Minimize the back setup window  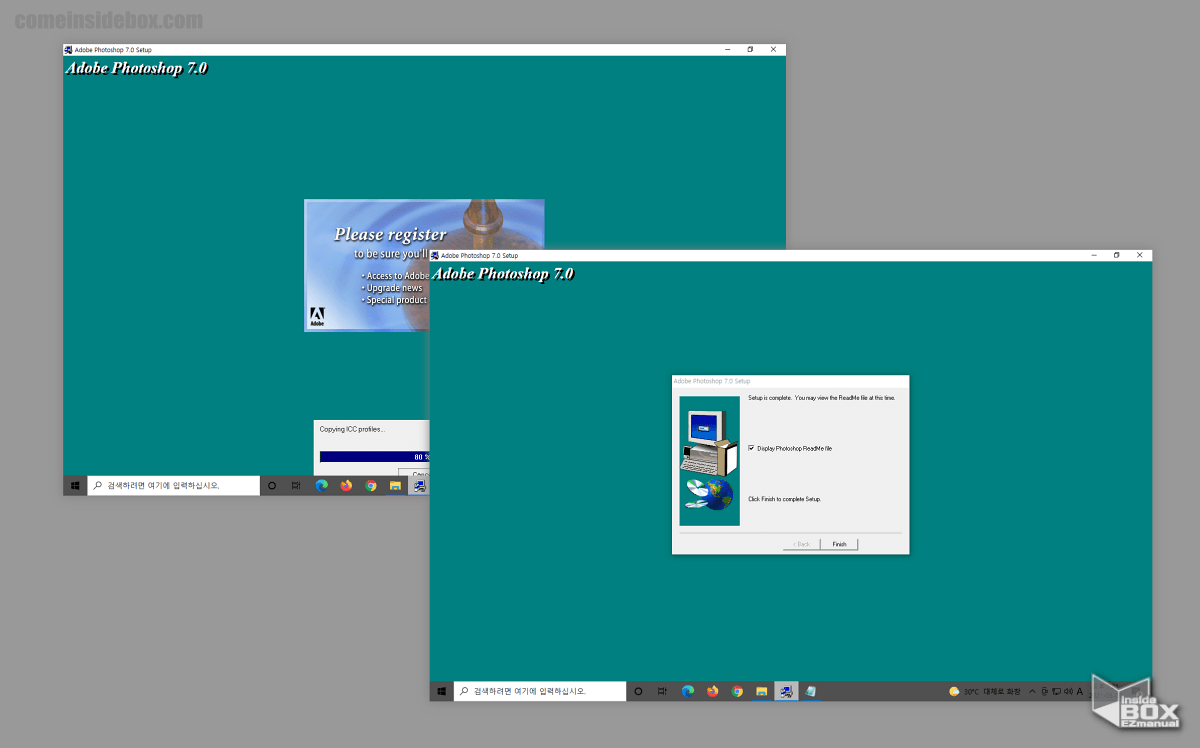[x=727, y=49]
